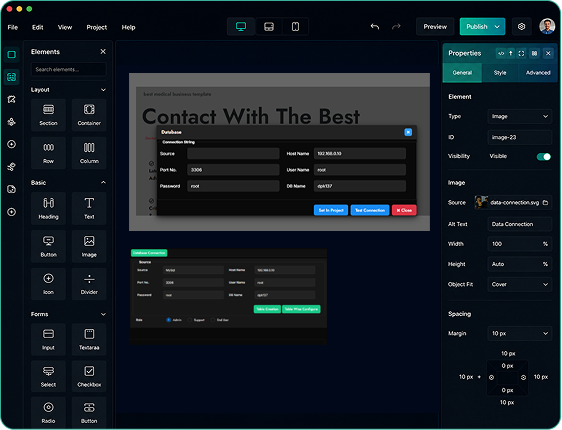Viewport: 562px width, 430px height.
Task: Switch to the Style tab
Action: point(500,73)
